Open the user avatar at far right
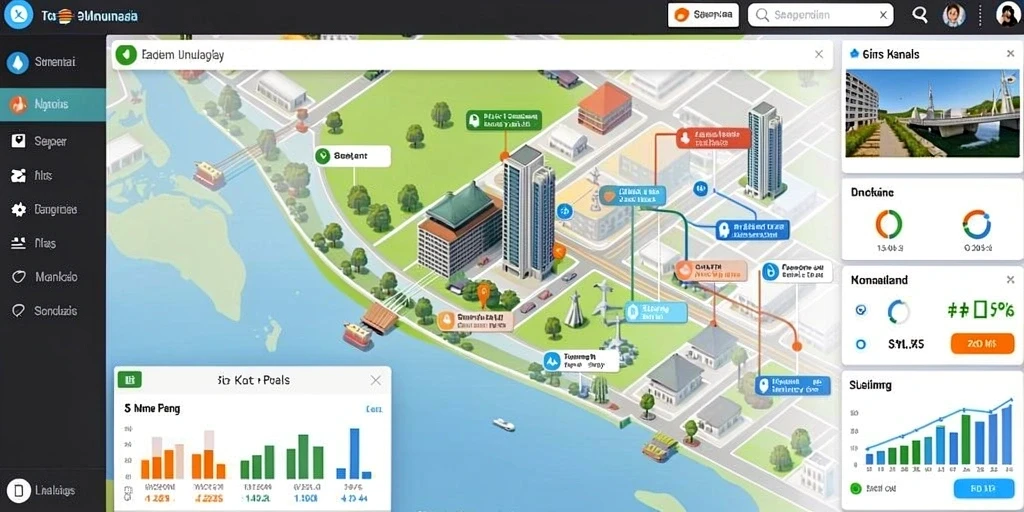Screen dimensions: 1024x512 pos(1010,14)
